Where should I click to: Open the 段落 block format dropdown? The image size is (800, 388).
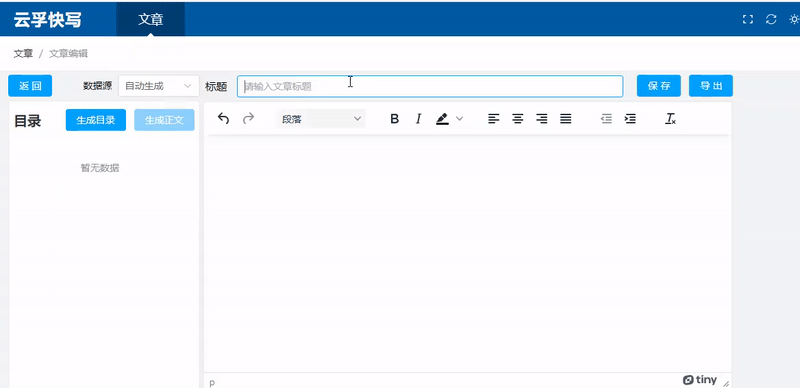tap(321, 119)
